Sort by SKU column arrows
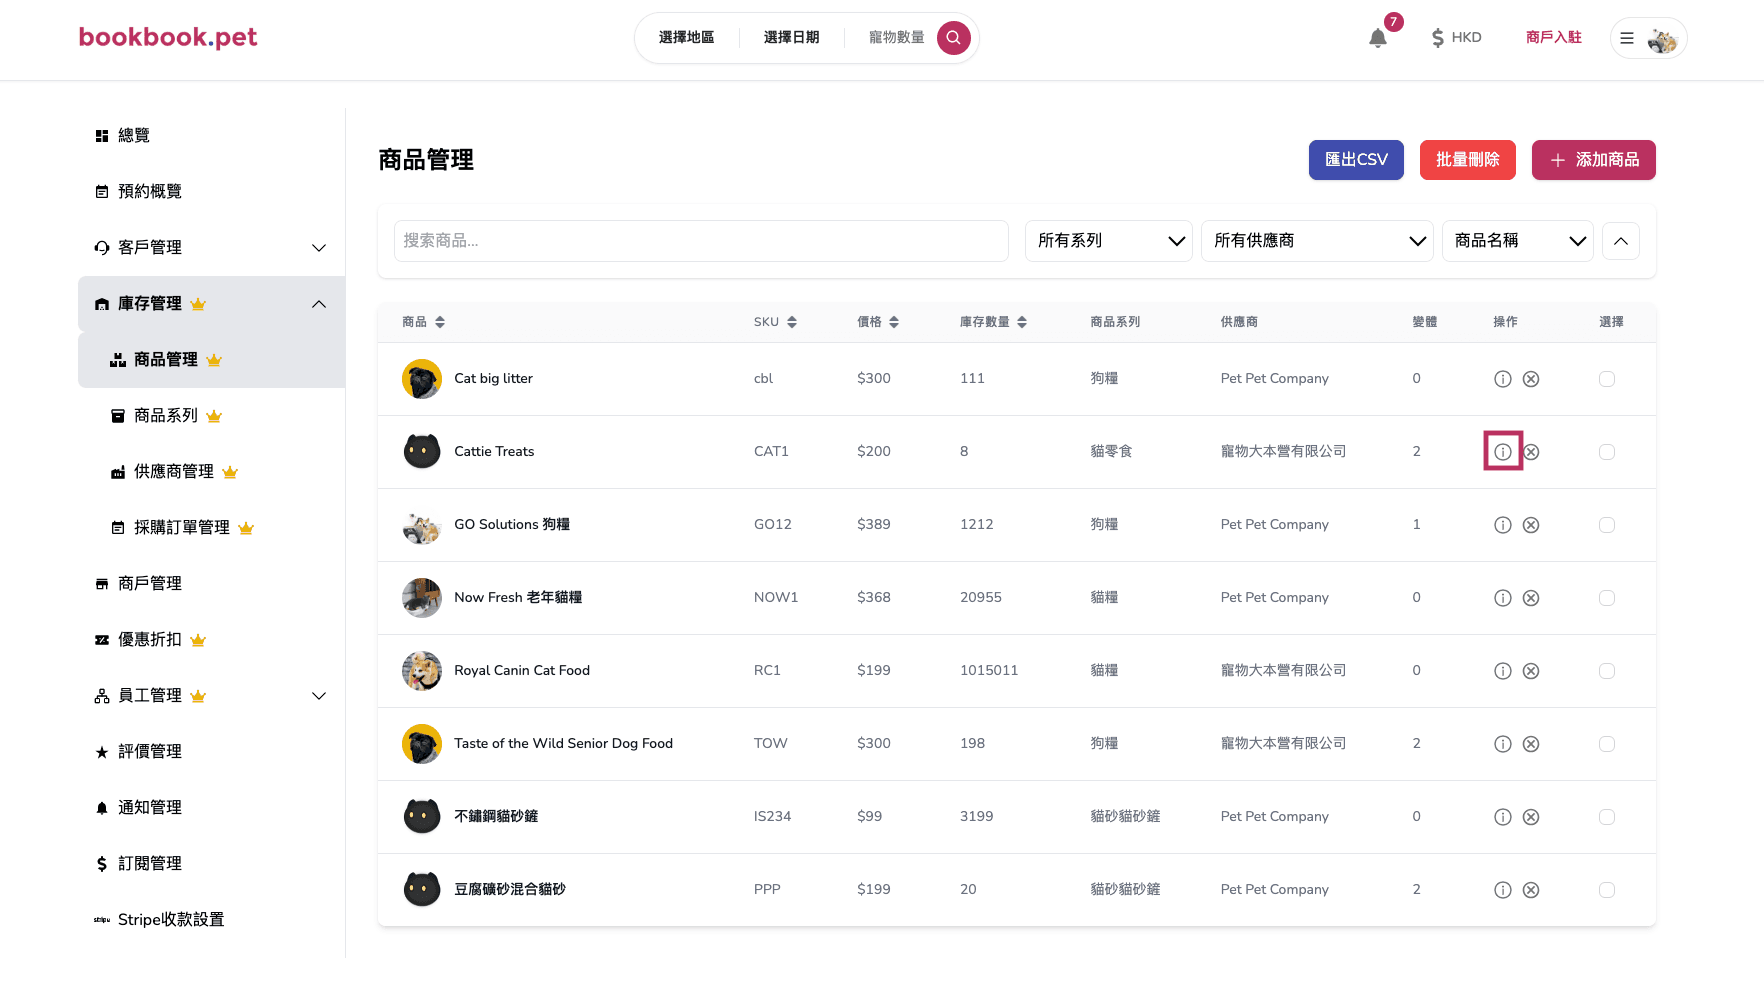 point(792,322)
